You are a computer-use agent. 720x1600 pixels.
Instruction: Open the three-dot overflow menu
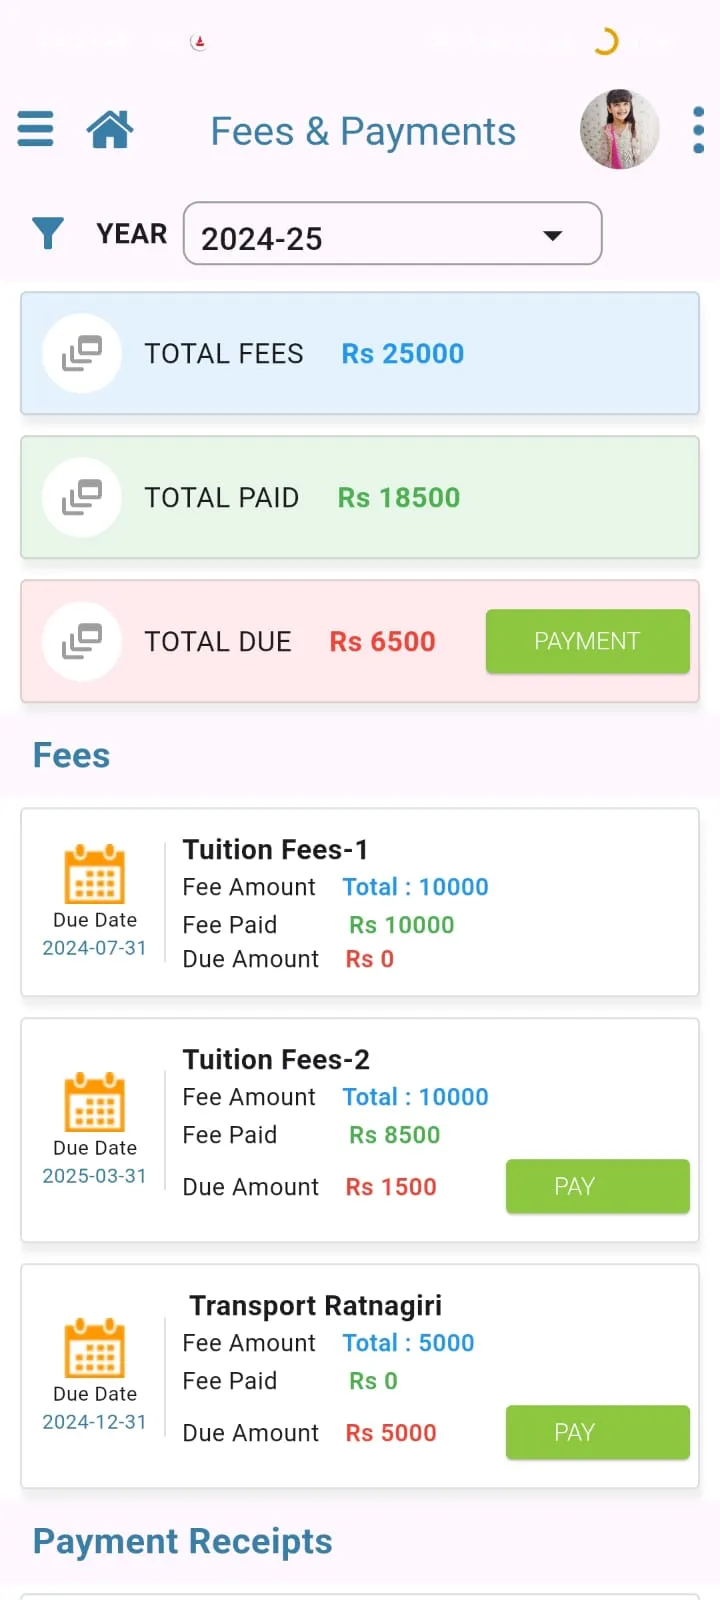[698, 130]
